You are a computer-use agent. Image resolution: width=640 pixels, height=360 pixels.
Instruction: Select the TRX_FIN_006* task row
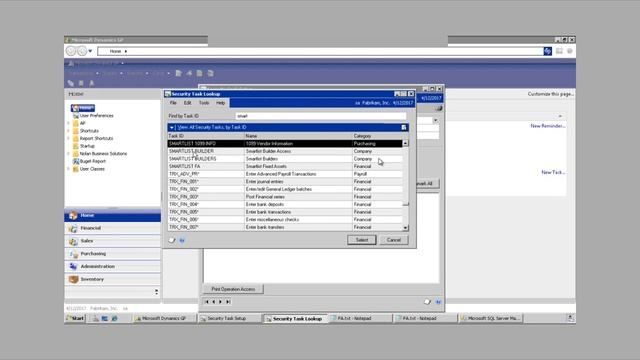point(284,220)
